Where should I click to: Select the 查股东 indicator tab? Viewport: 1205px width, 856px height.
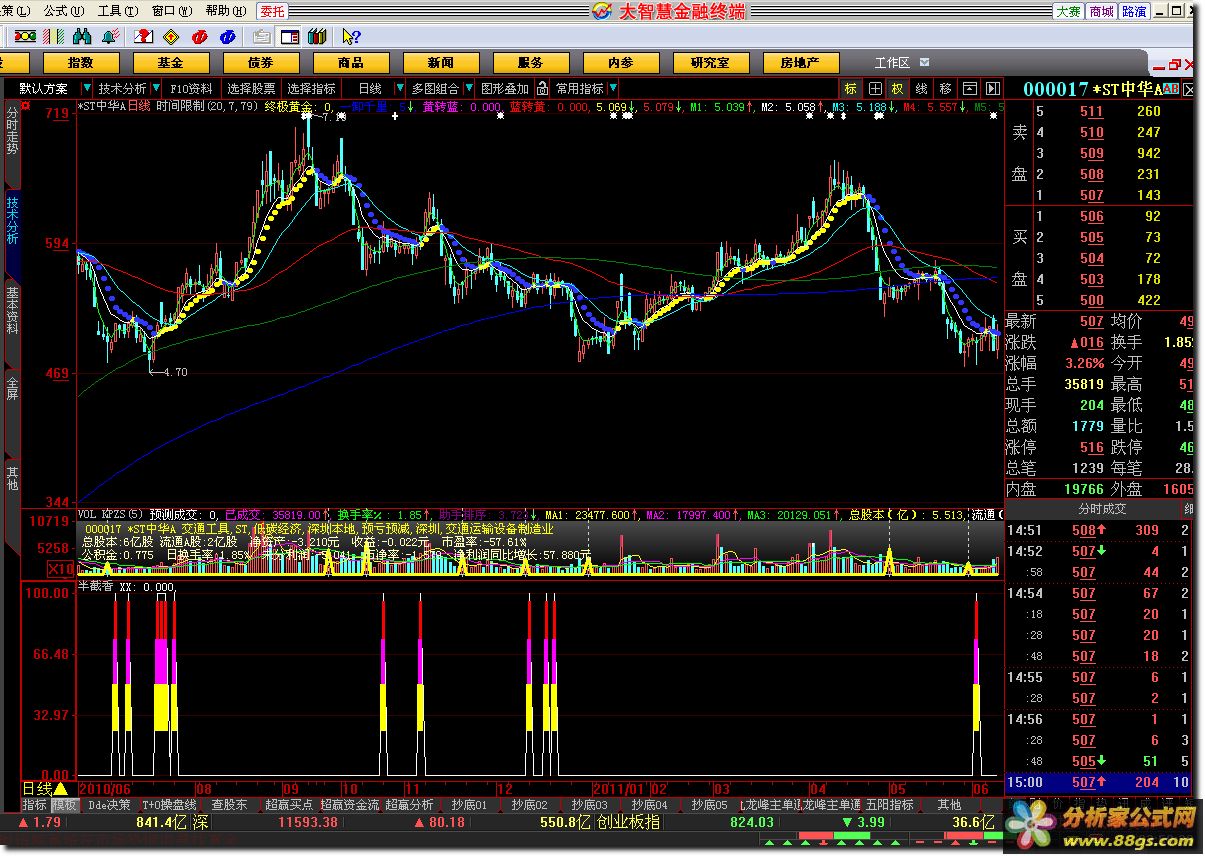(229, 804)
